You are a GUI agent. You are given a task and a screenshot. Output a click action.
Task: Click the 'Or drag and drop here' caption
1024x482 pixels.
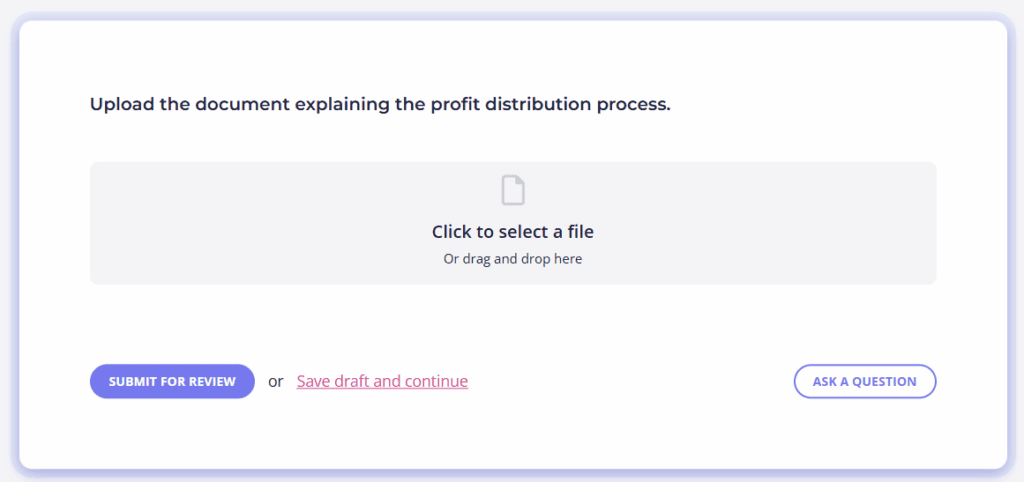click(x=513, y=259)
